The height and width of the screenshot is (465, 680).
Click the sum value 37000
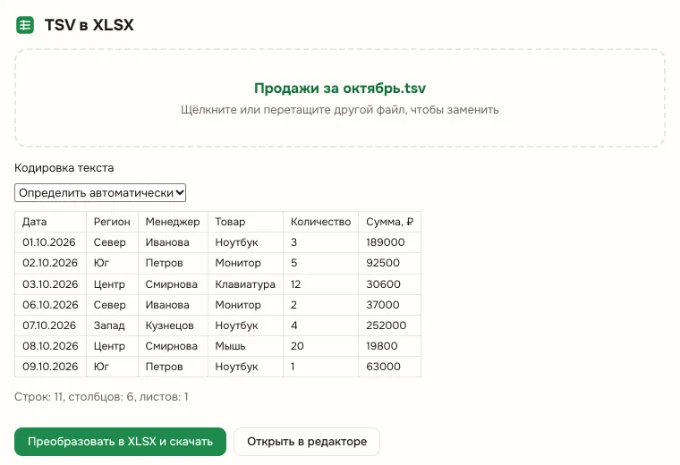tap(390, 305)
